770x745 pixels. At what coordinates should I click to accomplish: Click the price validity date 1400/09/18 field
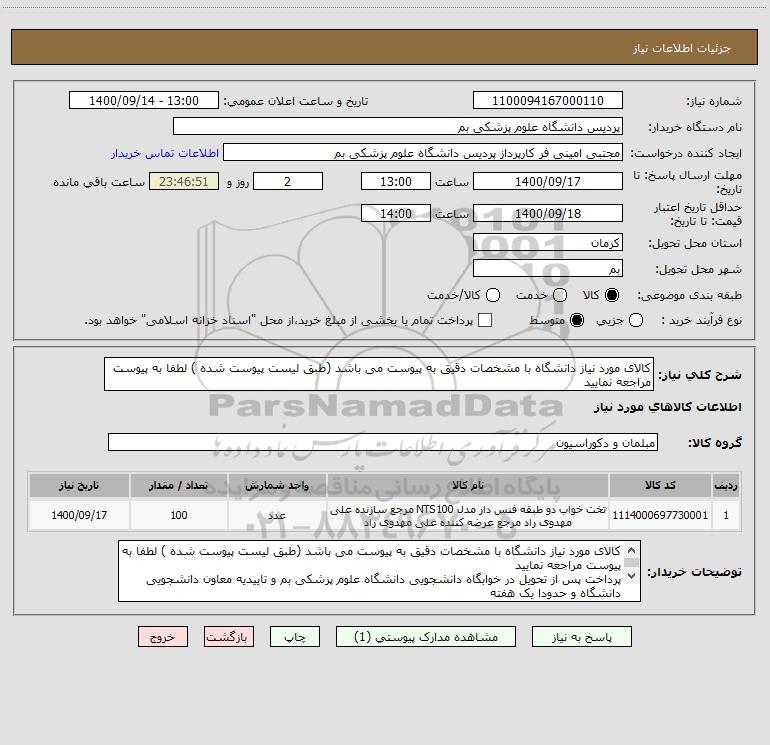tap(548, 214)
